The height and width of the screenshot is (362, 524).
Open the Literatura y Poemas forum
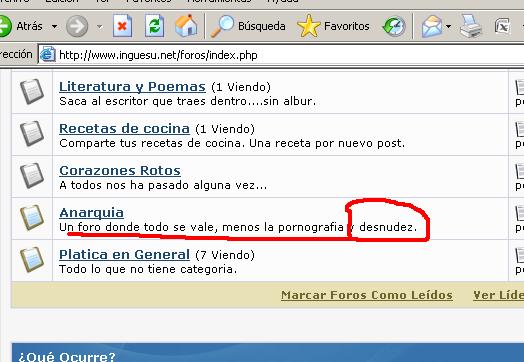tap(132, 87)
